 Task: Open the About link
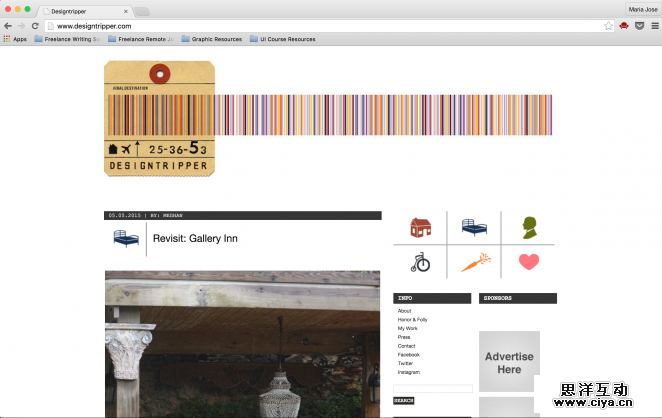(x=404, y=311)
